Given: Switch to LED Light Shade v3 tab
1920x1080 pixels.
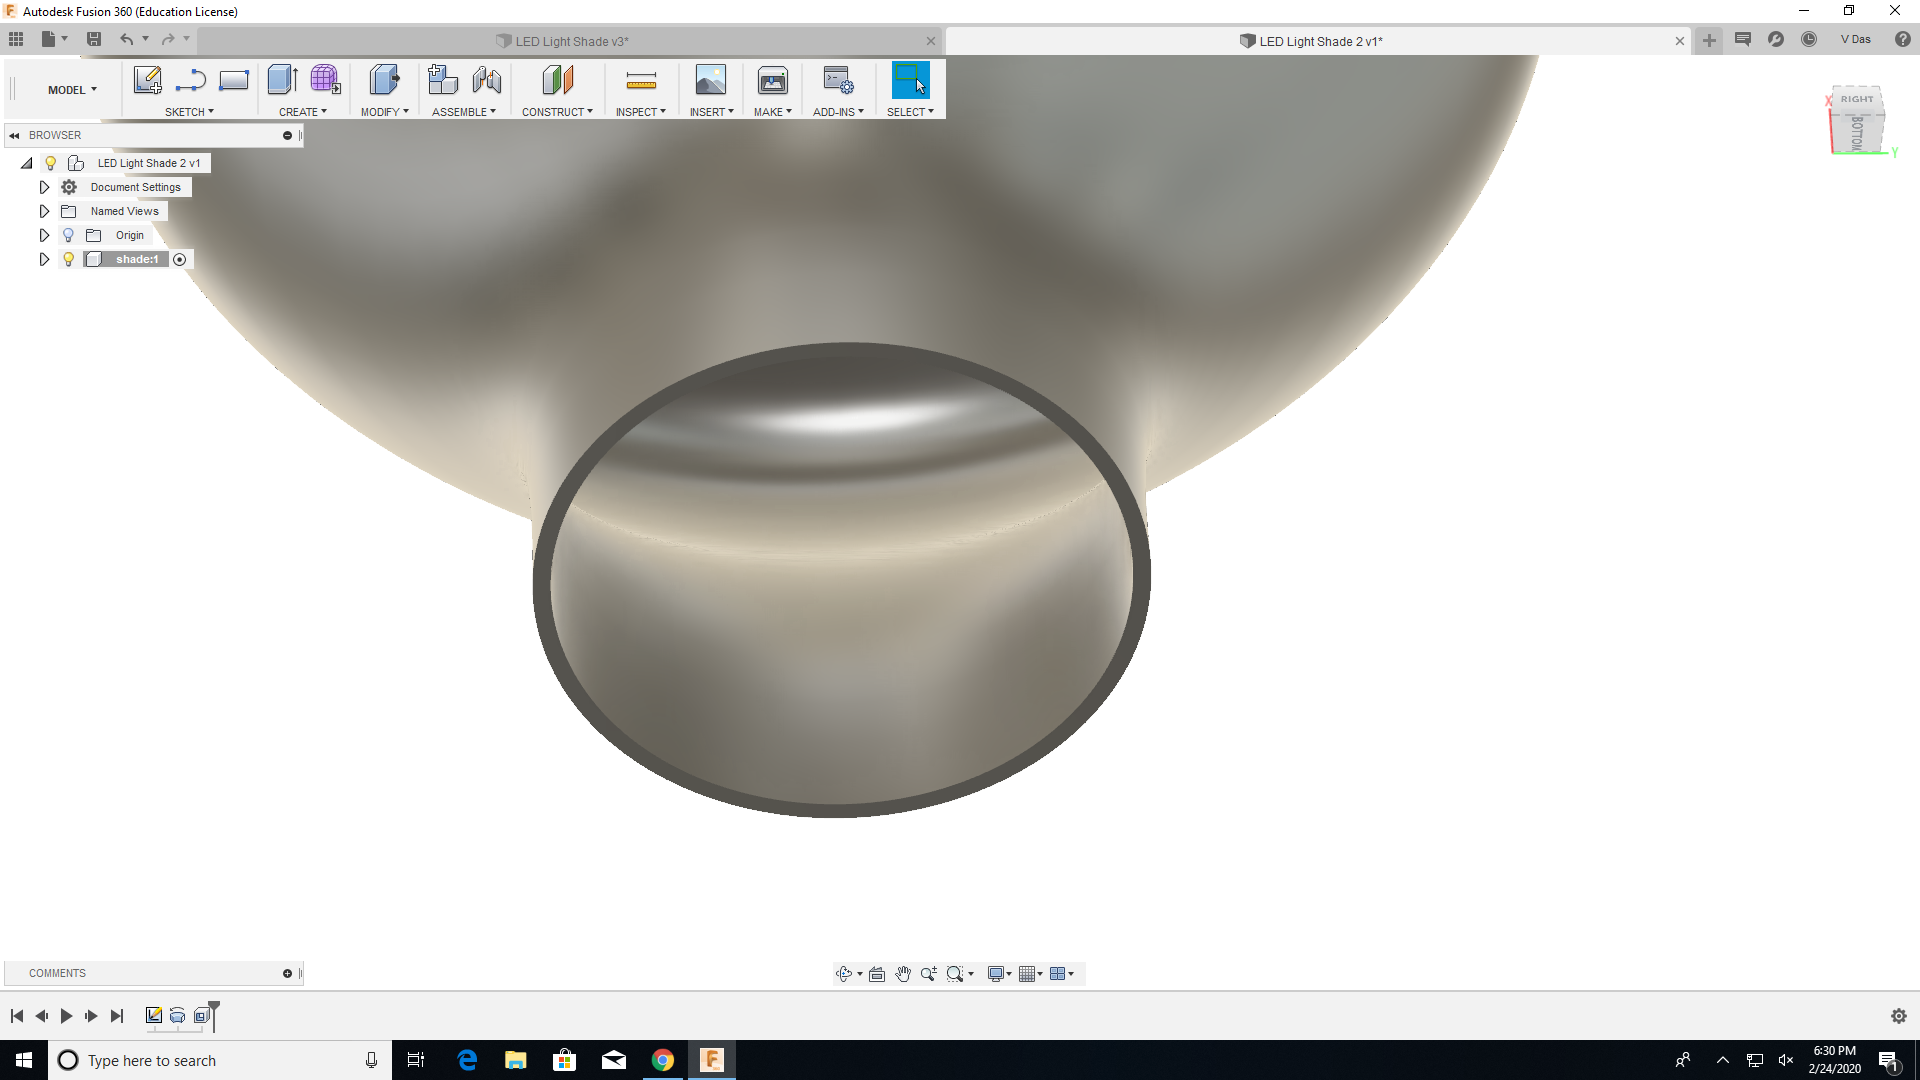Looking at the screenshot, I should click(x=570, y=41).
